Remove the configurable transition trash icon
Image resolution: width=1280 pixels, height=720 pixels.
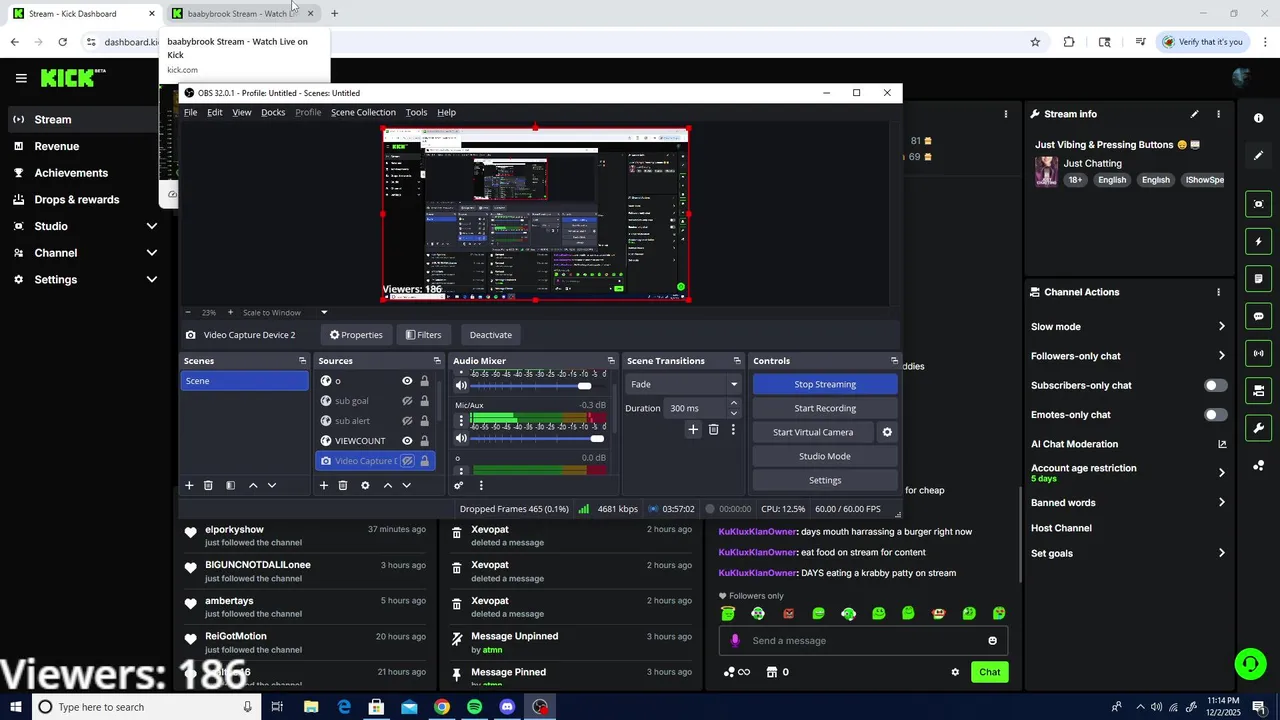[x=713, y=429]
